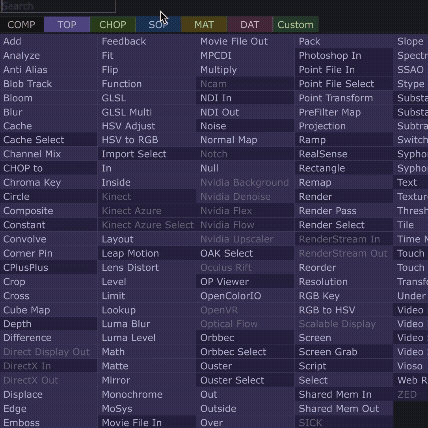Pick the Shared Mem In operator
The width and height of the screenshot is (428, 428).
click(x=344, y=395)
